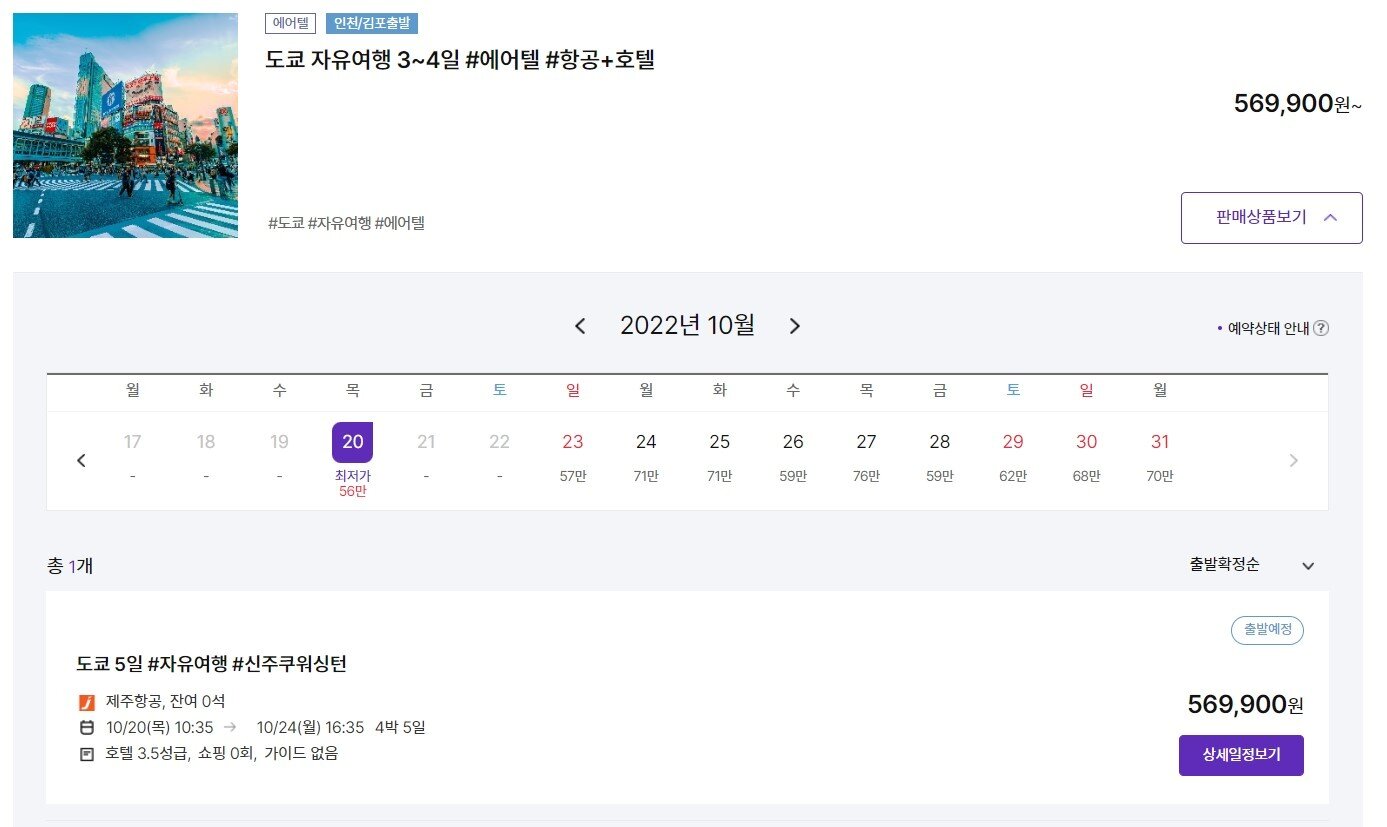Click the 인천/김포출발 tag
Image resolution: width=1387 pixels, height=827 pixels.
click(x=372, y=23)
